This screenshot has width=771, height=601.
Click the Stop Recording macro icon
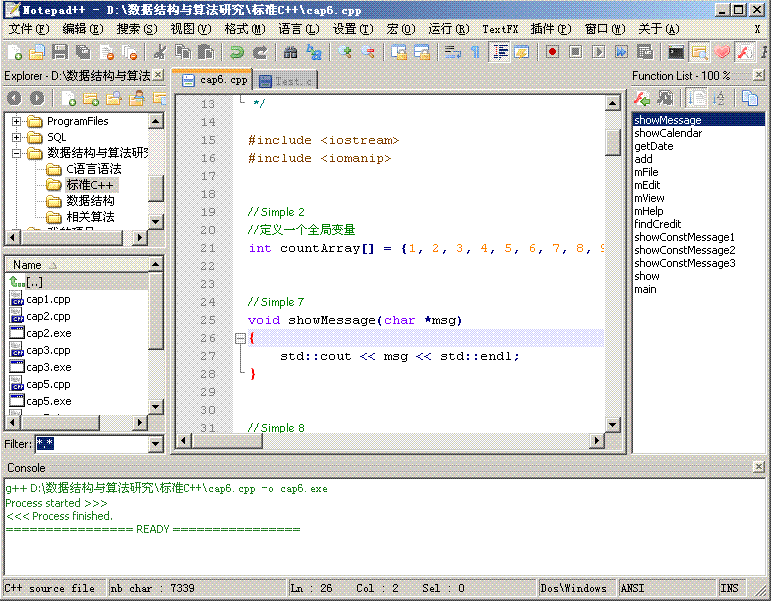(575, 52)
